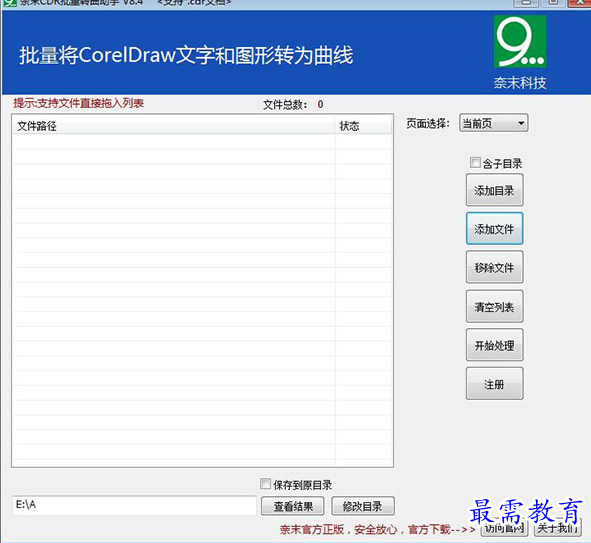Open the 页面选择 dropdown showing 当前页
The width and height of the screenshot is (591, 543).
click(494, 123)
